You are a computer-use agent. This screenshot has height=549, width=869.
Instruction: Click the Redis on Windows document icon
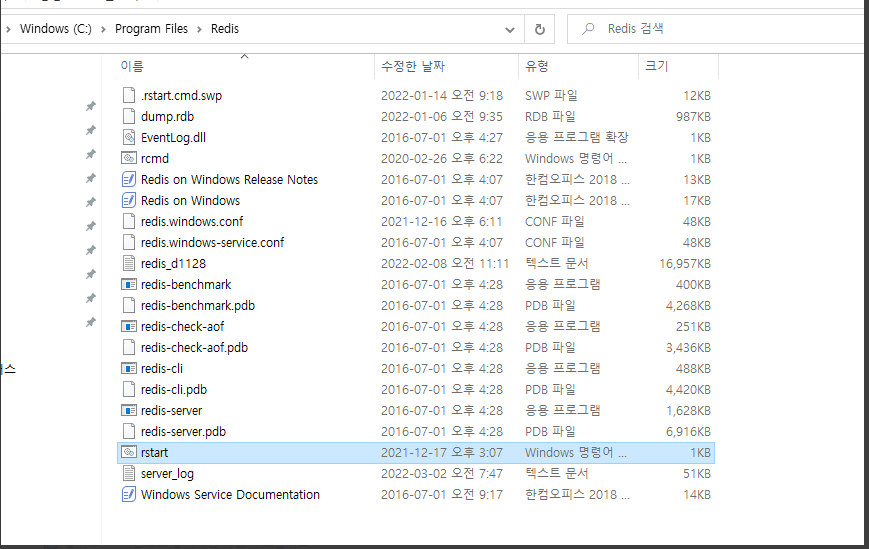(129, 201)
